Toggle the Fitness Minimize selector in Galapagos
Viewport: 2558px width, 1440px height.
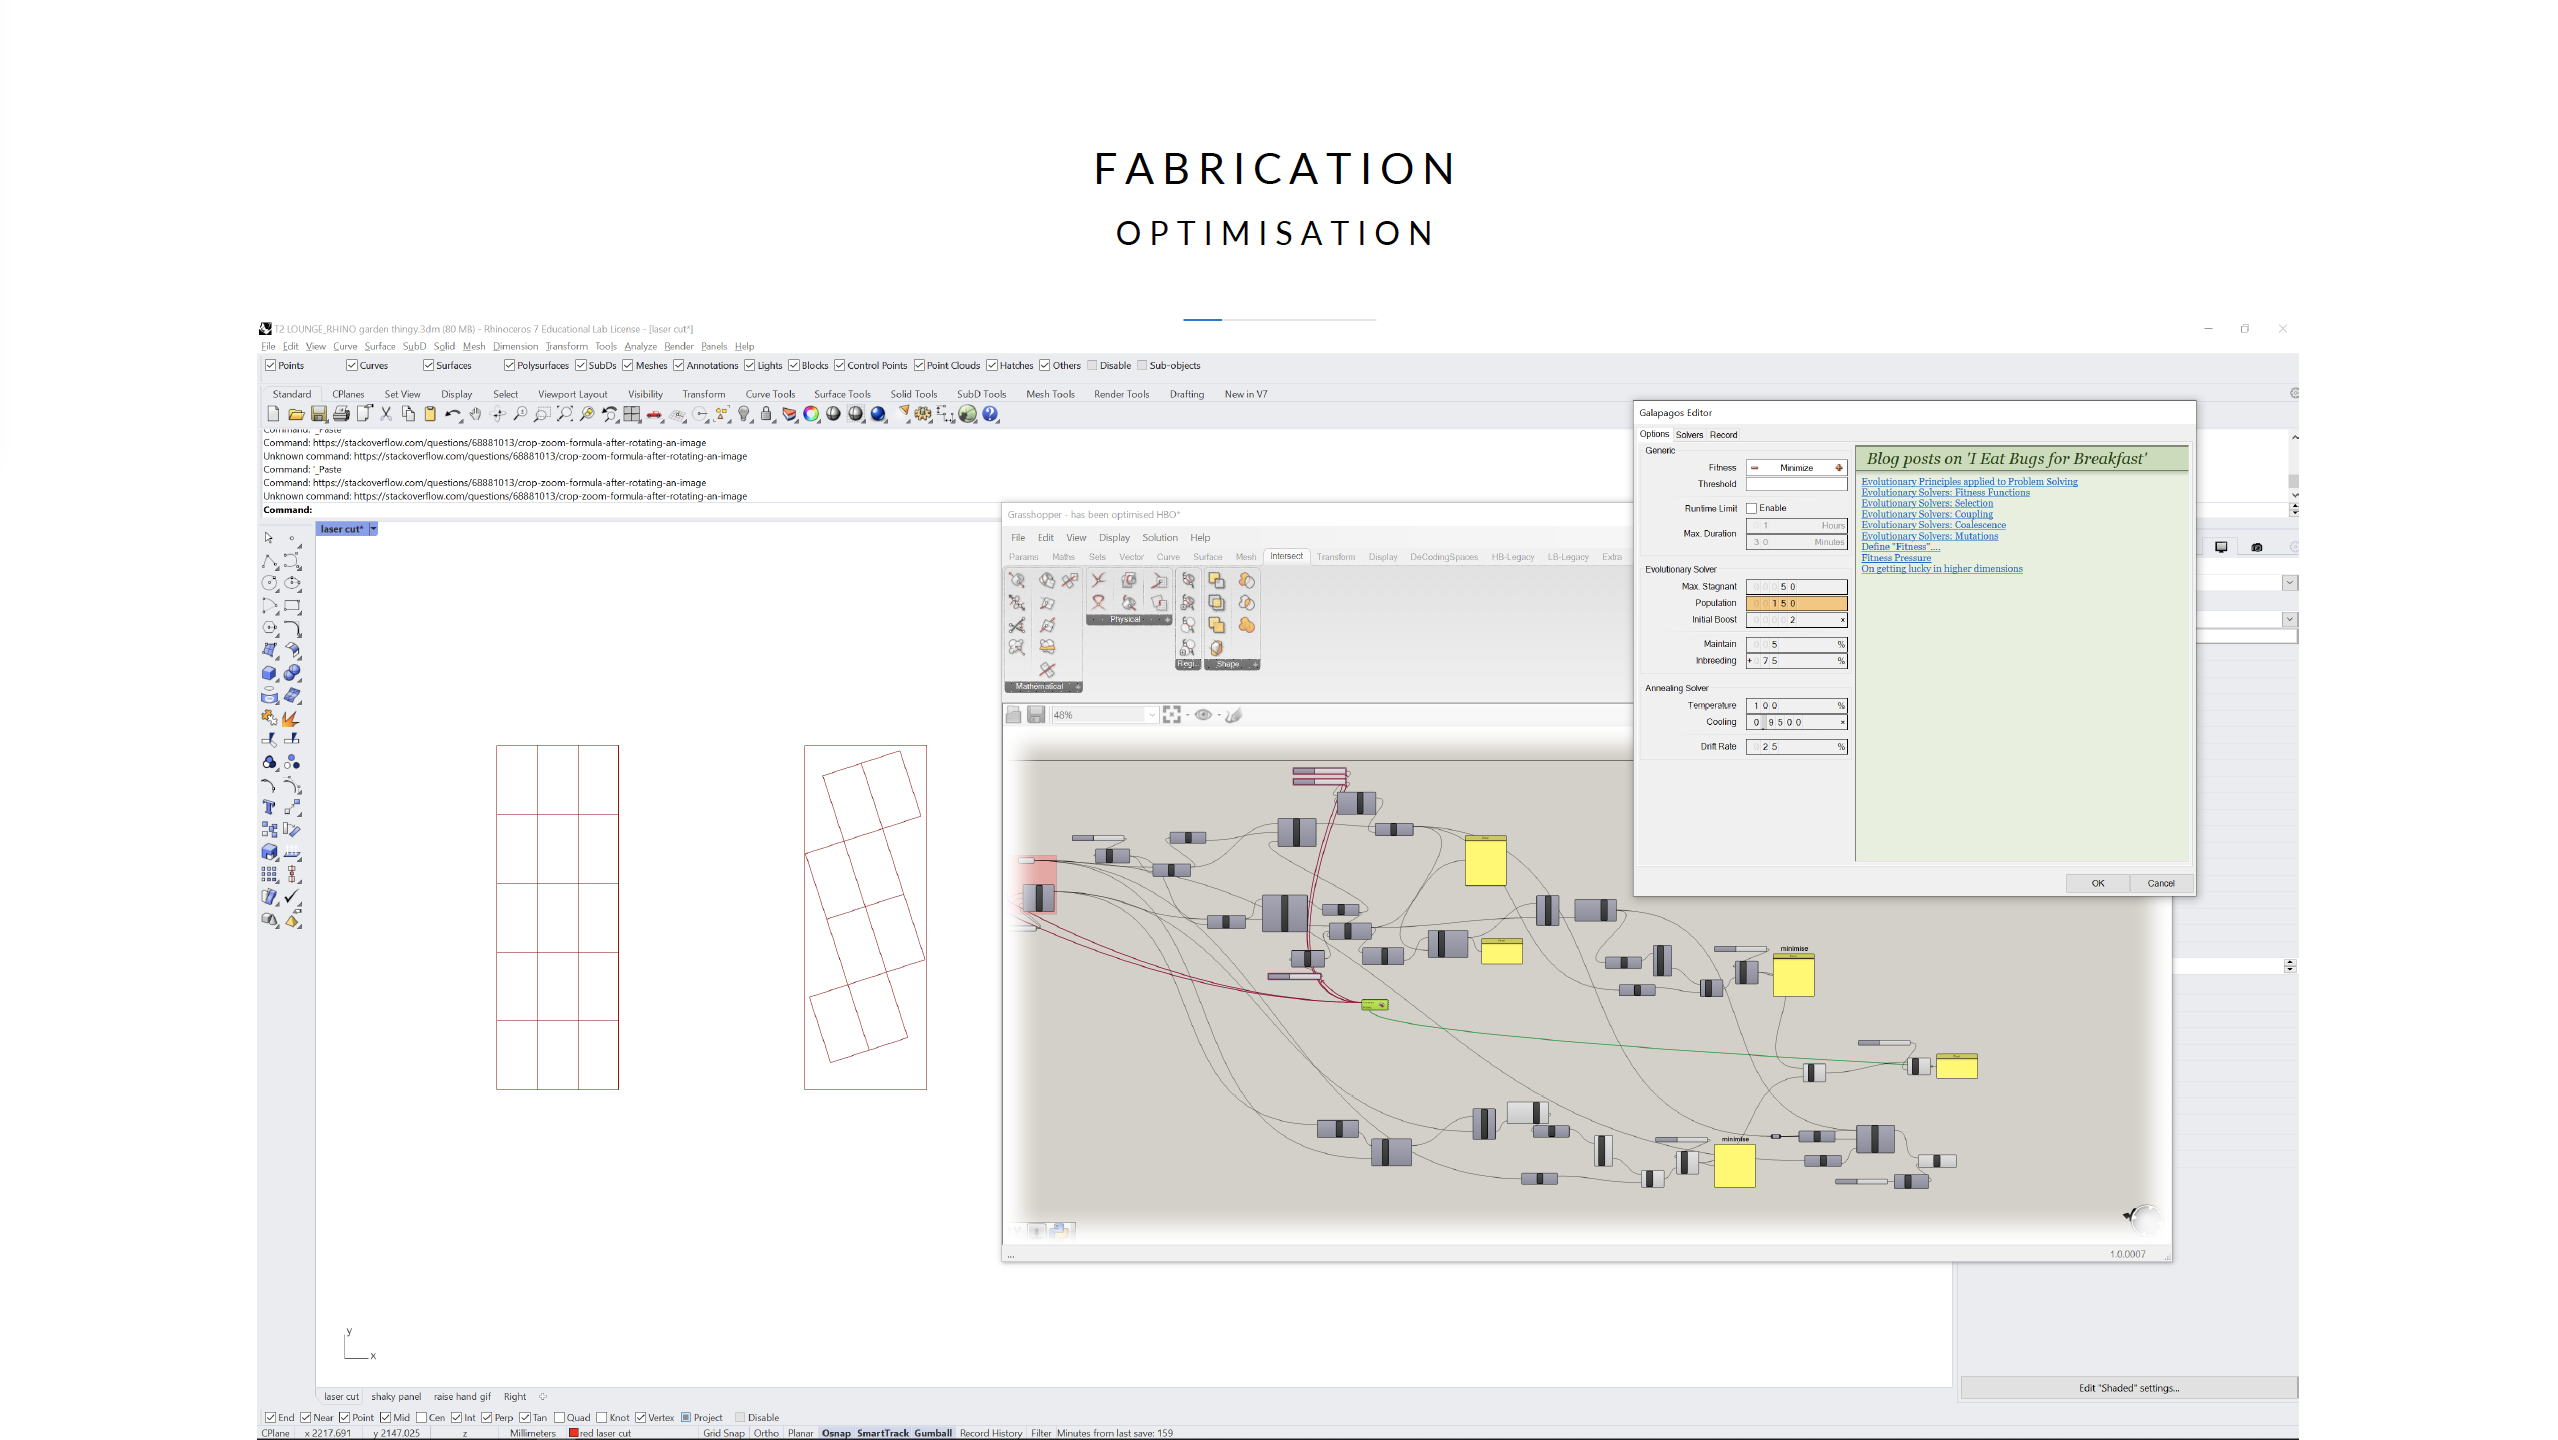pos(1796,468)
